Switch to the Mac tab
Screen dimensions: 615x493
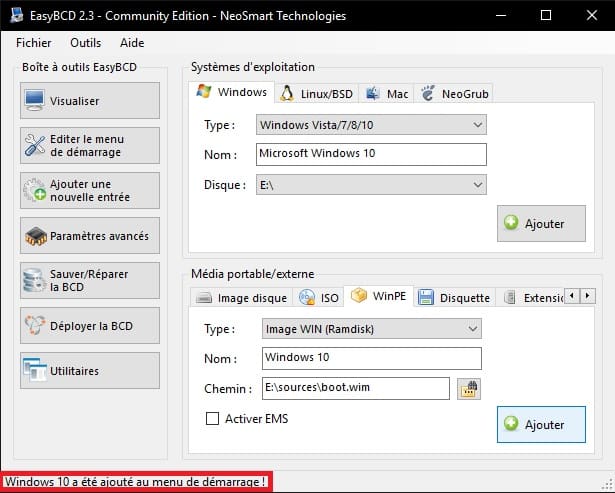pos(386,94)
